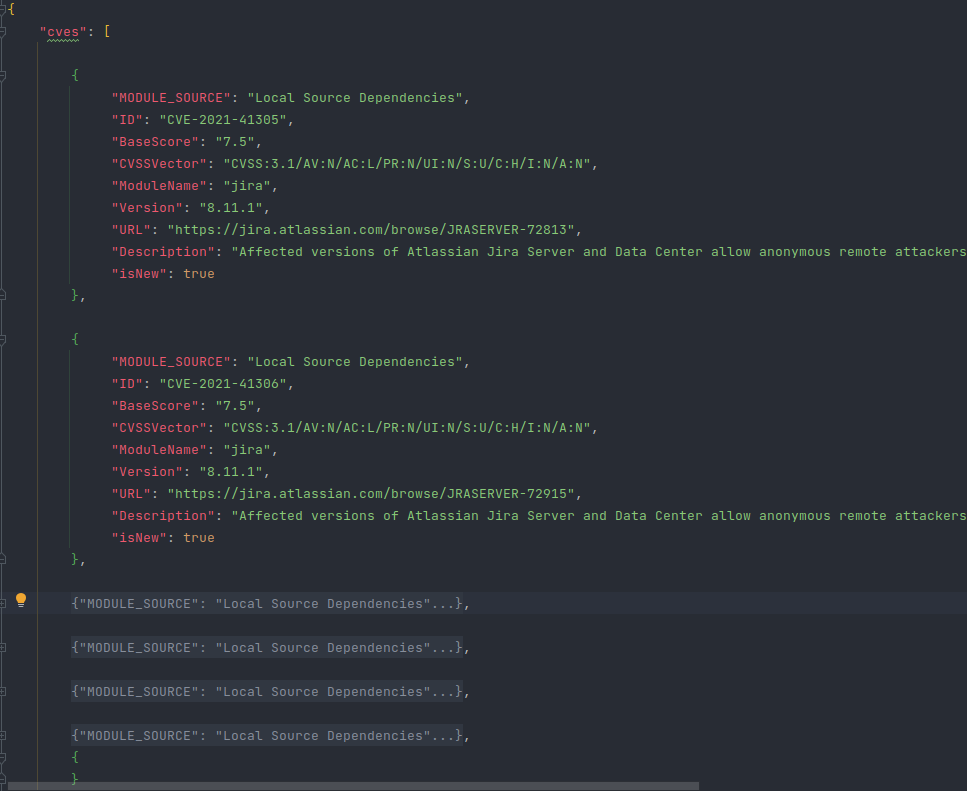Image resolution: width=967 pixels, height=791 pixels.
Task: Collapse the root JSON object fold marker
Action: pos(2,9)
